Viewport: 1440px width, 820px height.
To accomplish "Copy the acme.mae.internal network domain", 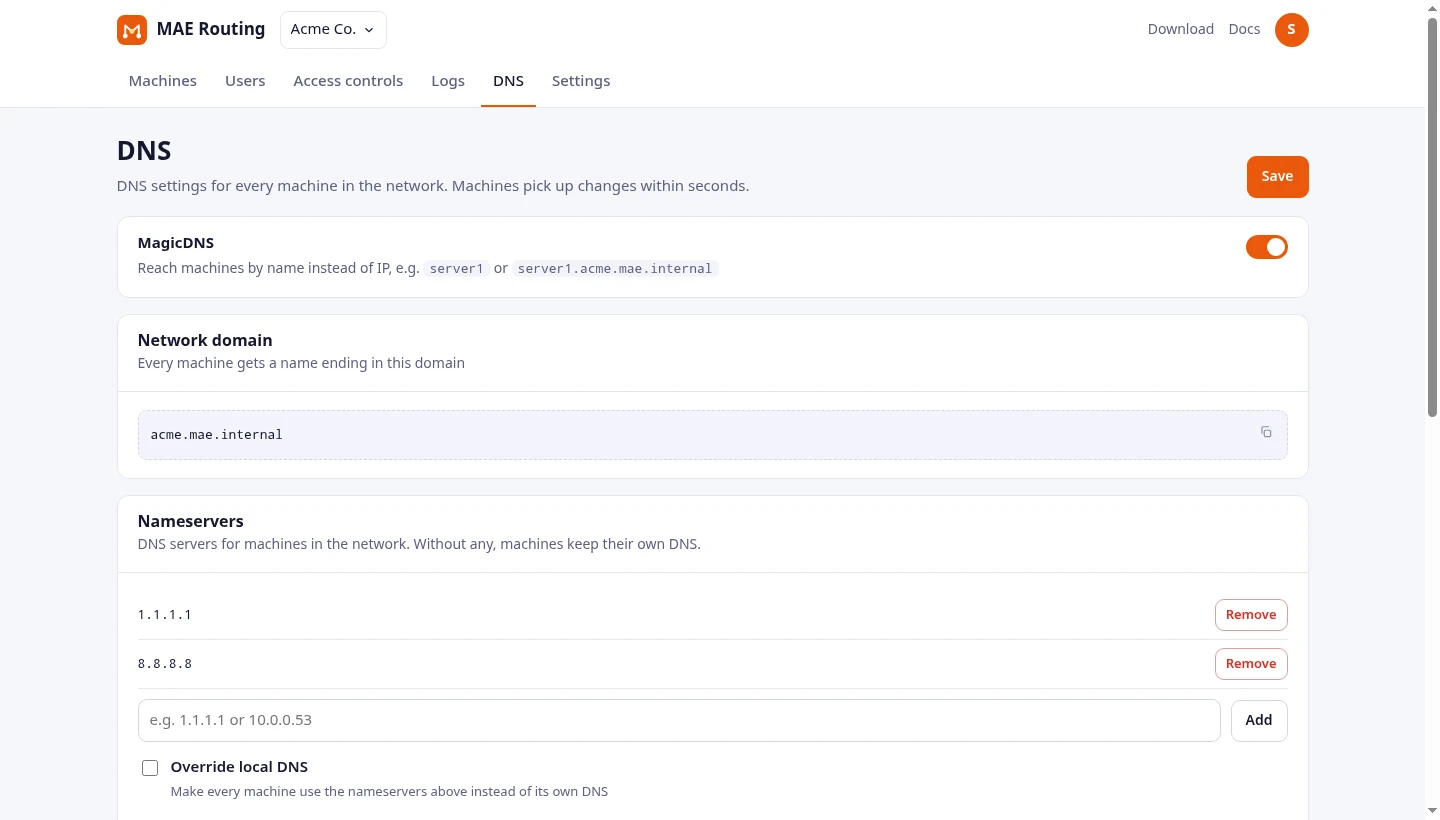I will [1266, 432].
